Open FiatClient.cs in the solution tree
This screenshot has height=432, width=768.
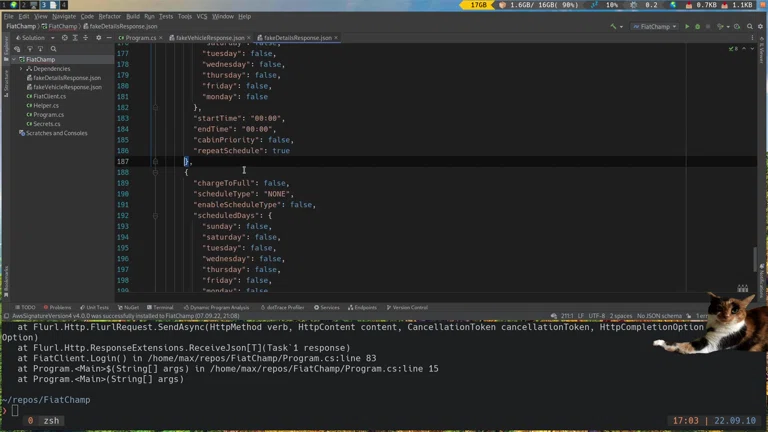click(49, 96)
